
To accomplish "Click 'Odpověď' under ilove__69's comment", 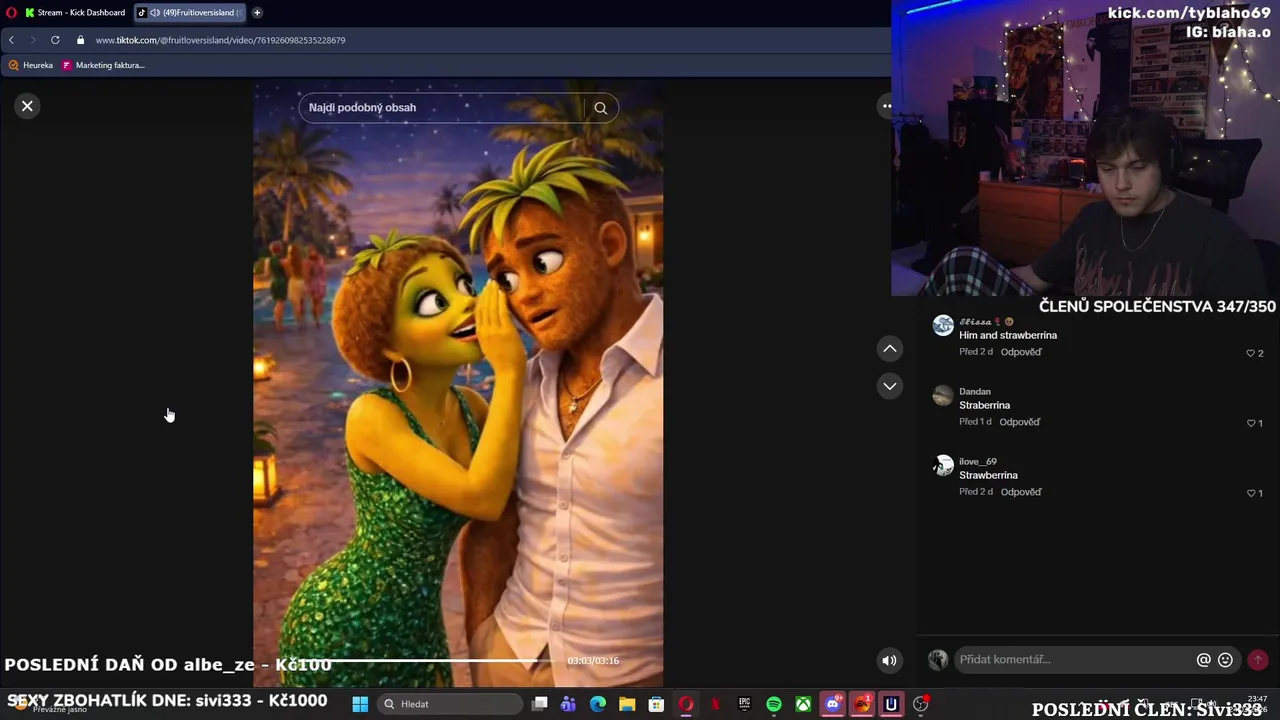I will pos(1021,492).
